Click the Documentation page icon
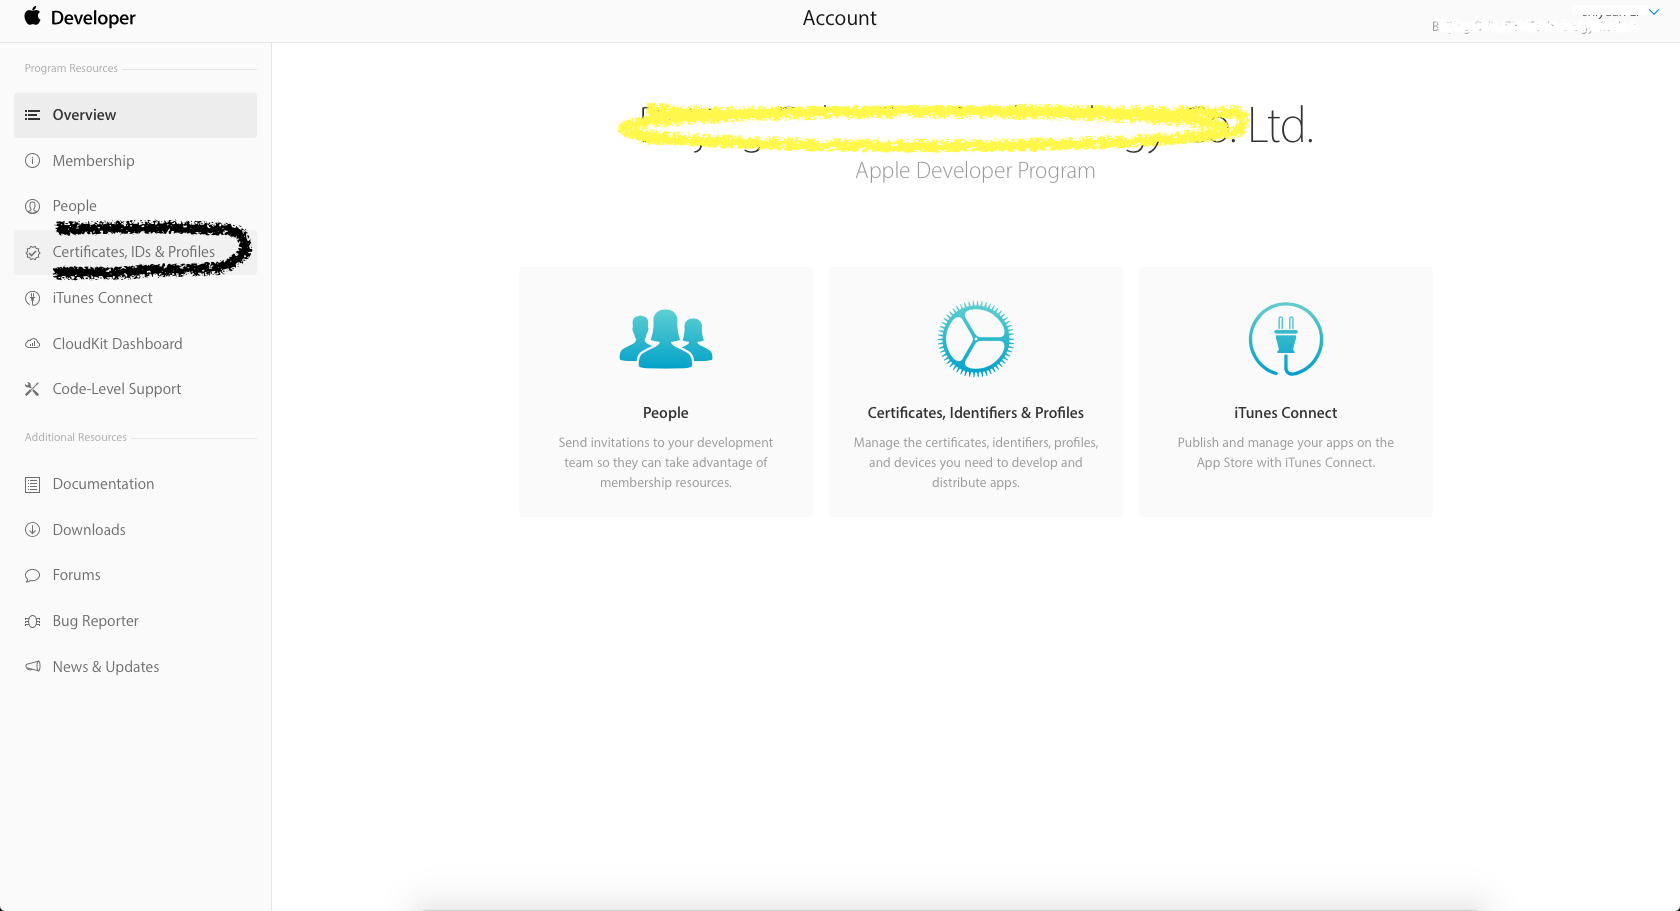 [x=33, y=484]
